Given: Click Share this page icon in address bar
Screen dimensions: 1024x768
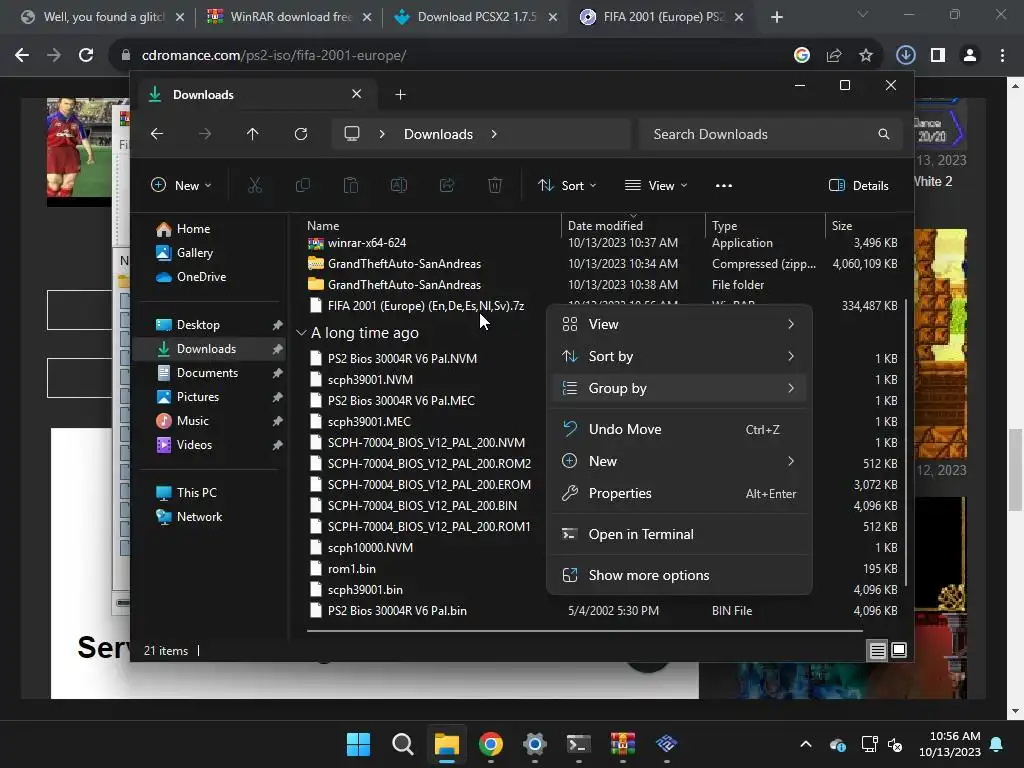Looking at the screenshot, I should (834, 56).
